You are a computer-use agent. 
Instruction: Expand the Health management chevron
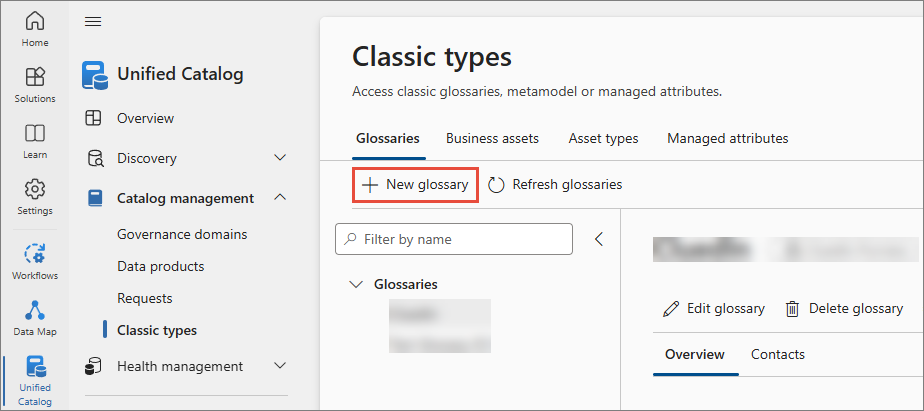click(x=280, y=366)
